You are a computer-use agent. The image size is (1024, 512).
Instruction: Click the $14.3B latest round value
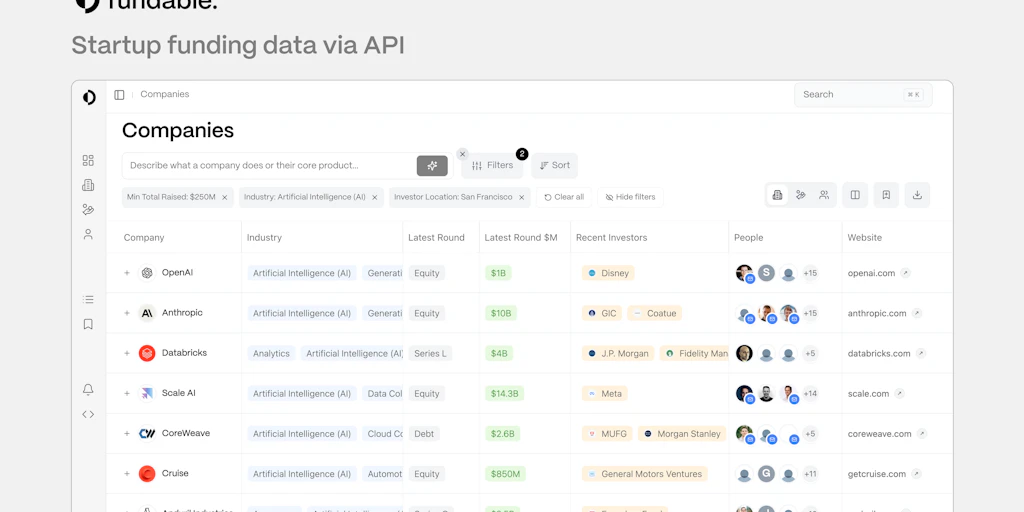[x=504, y=394]
